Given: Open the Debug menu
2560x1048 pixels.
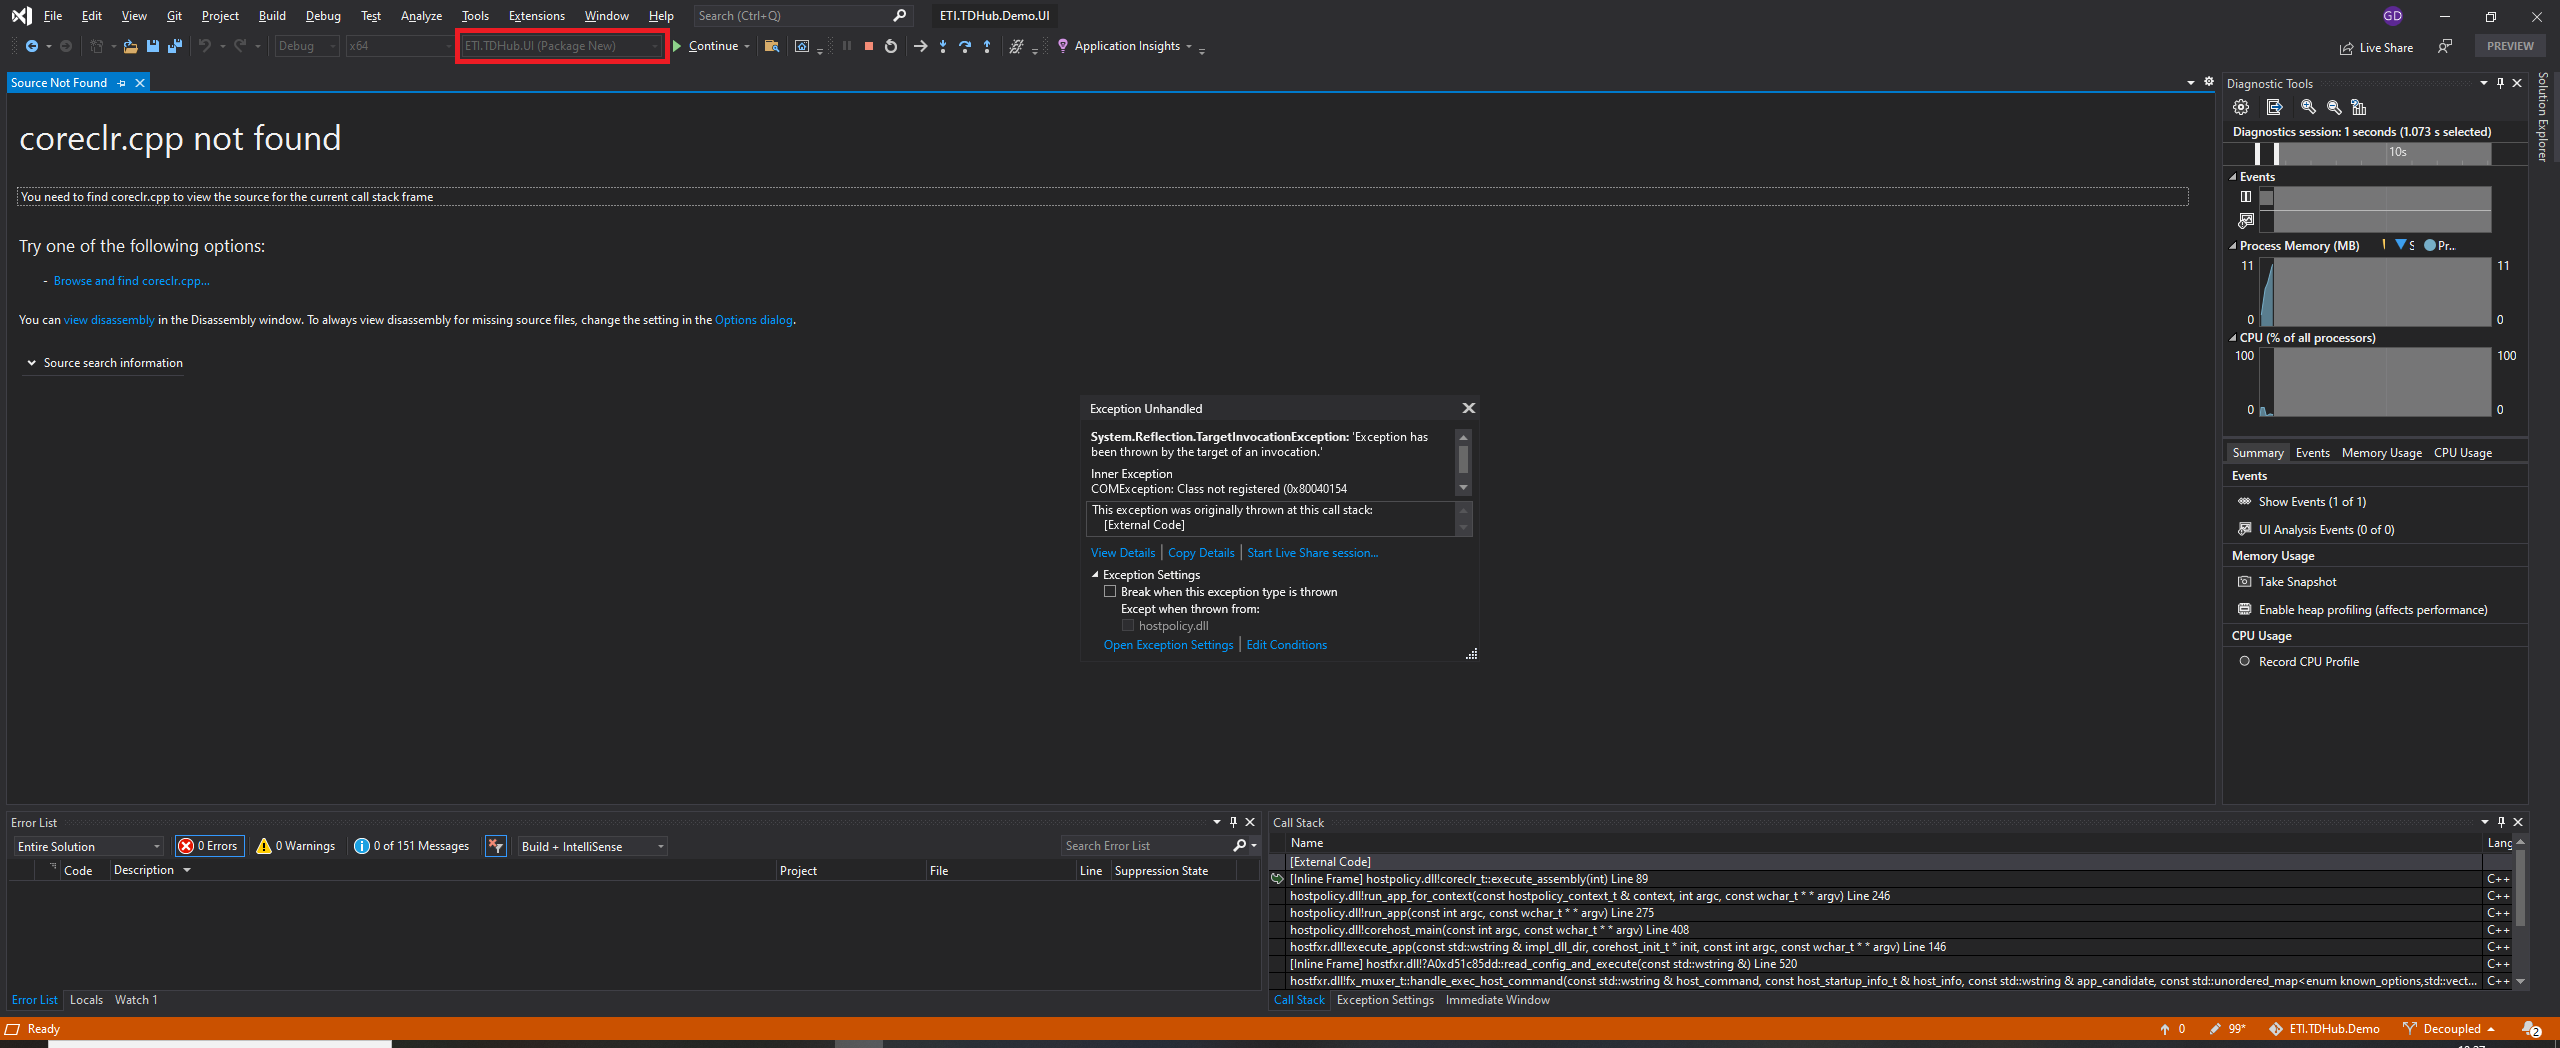Looking at the screenshot, I should pos(322,15).
